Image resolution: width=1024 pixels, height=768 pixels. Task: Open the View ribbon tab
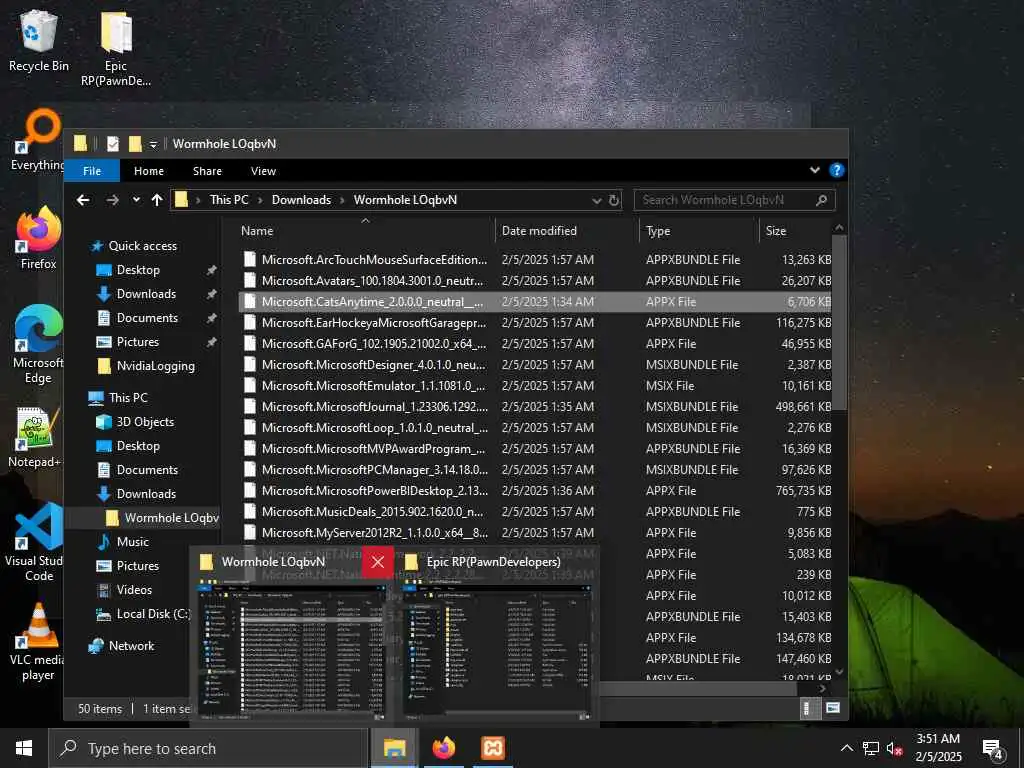pyautogui.click(x=263, y=171)
